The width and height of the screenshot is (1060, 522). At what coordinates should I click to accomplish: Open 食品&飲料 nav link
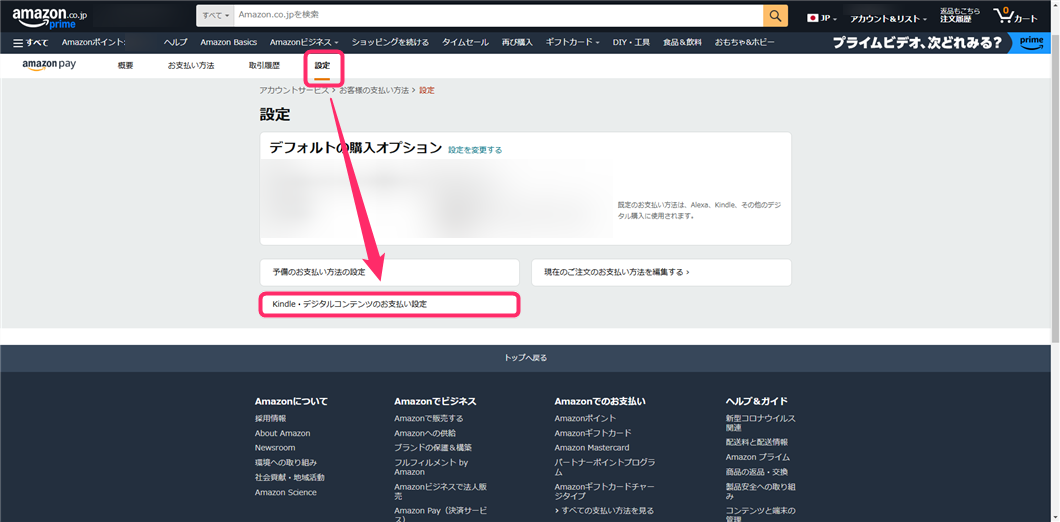click(x=683, y=43)
